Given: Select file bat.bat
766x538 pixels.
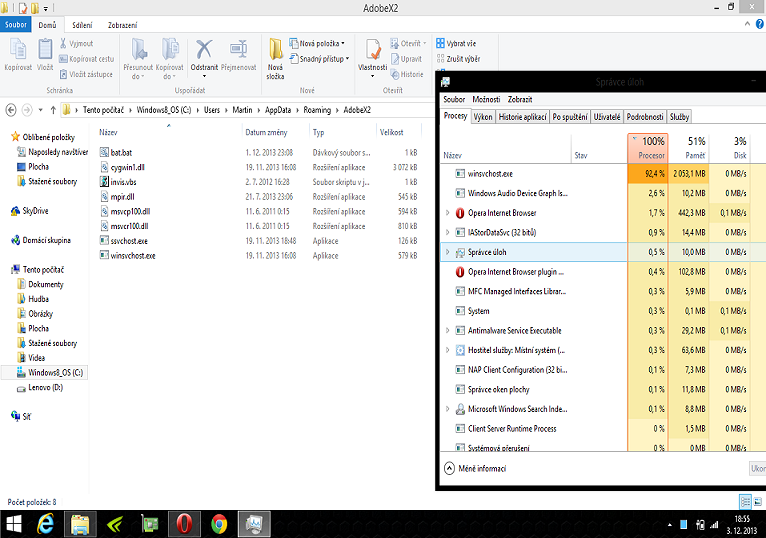Looking at the screenshot, I should [121, 152].
